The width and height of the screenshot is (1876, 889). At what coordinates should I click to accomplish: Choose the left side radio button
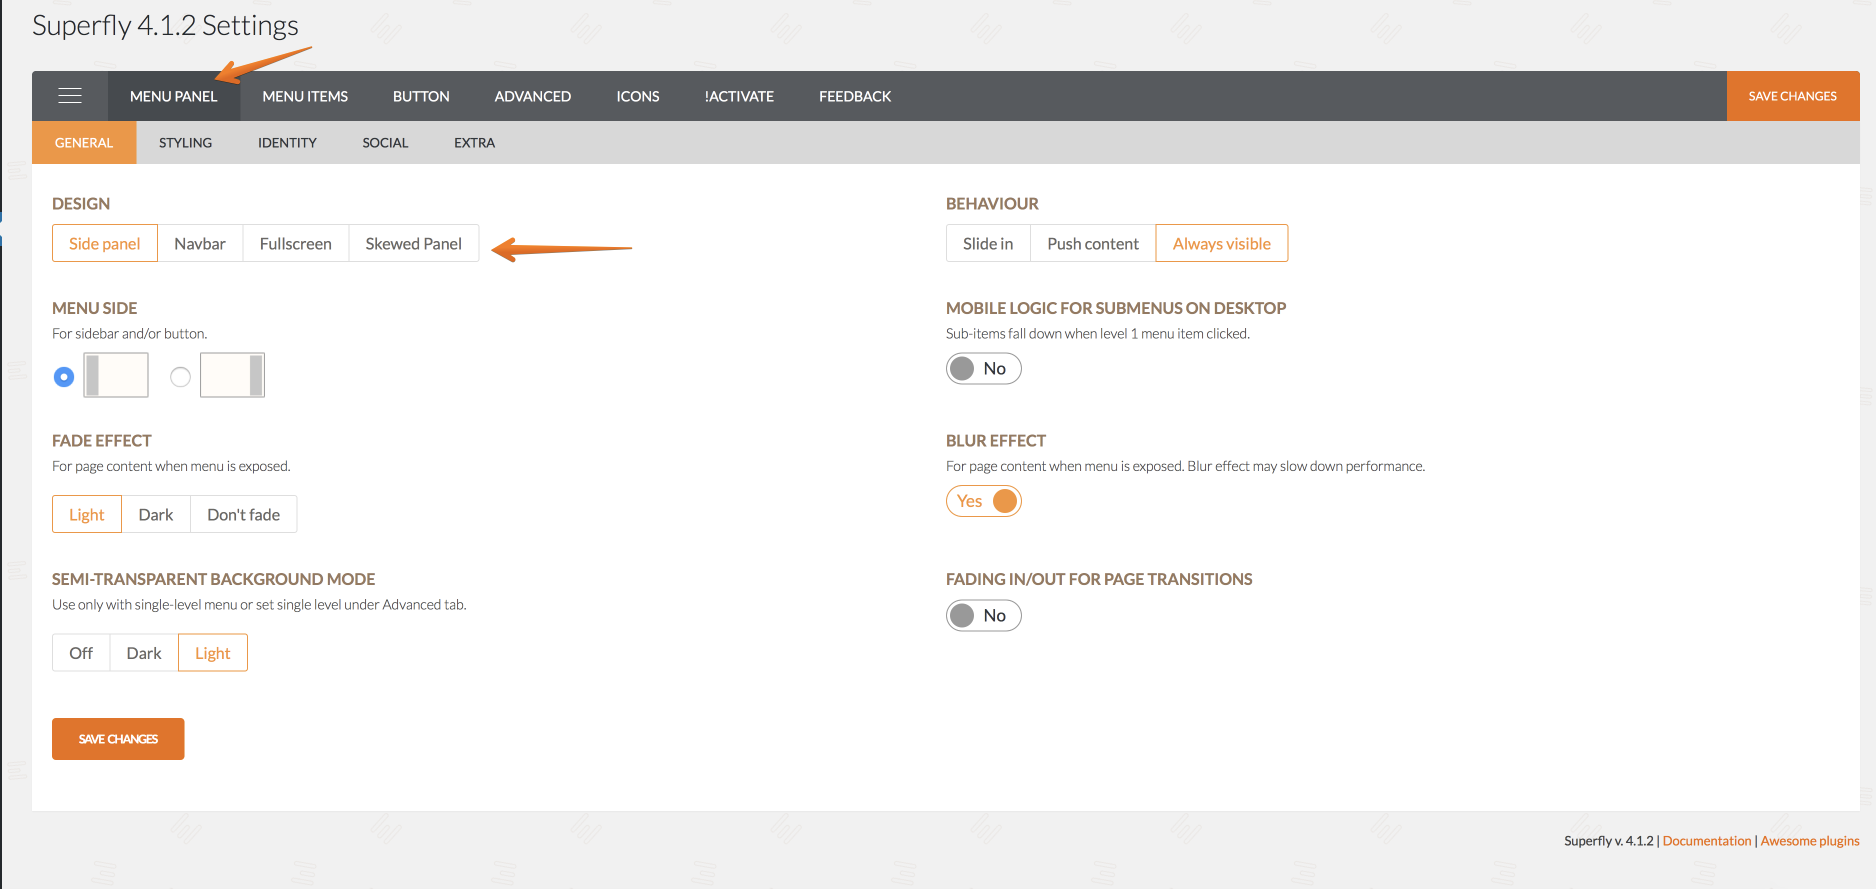pos(64,377)
